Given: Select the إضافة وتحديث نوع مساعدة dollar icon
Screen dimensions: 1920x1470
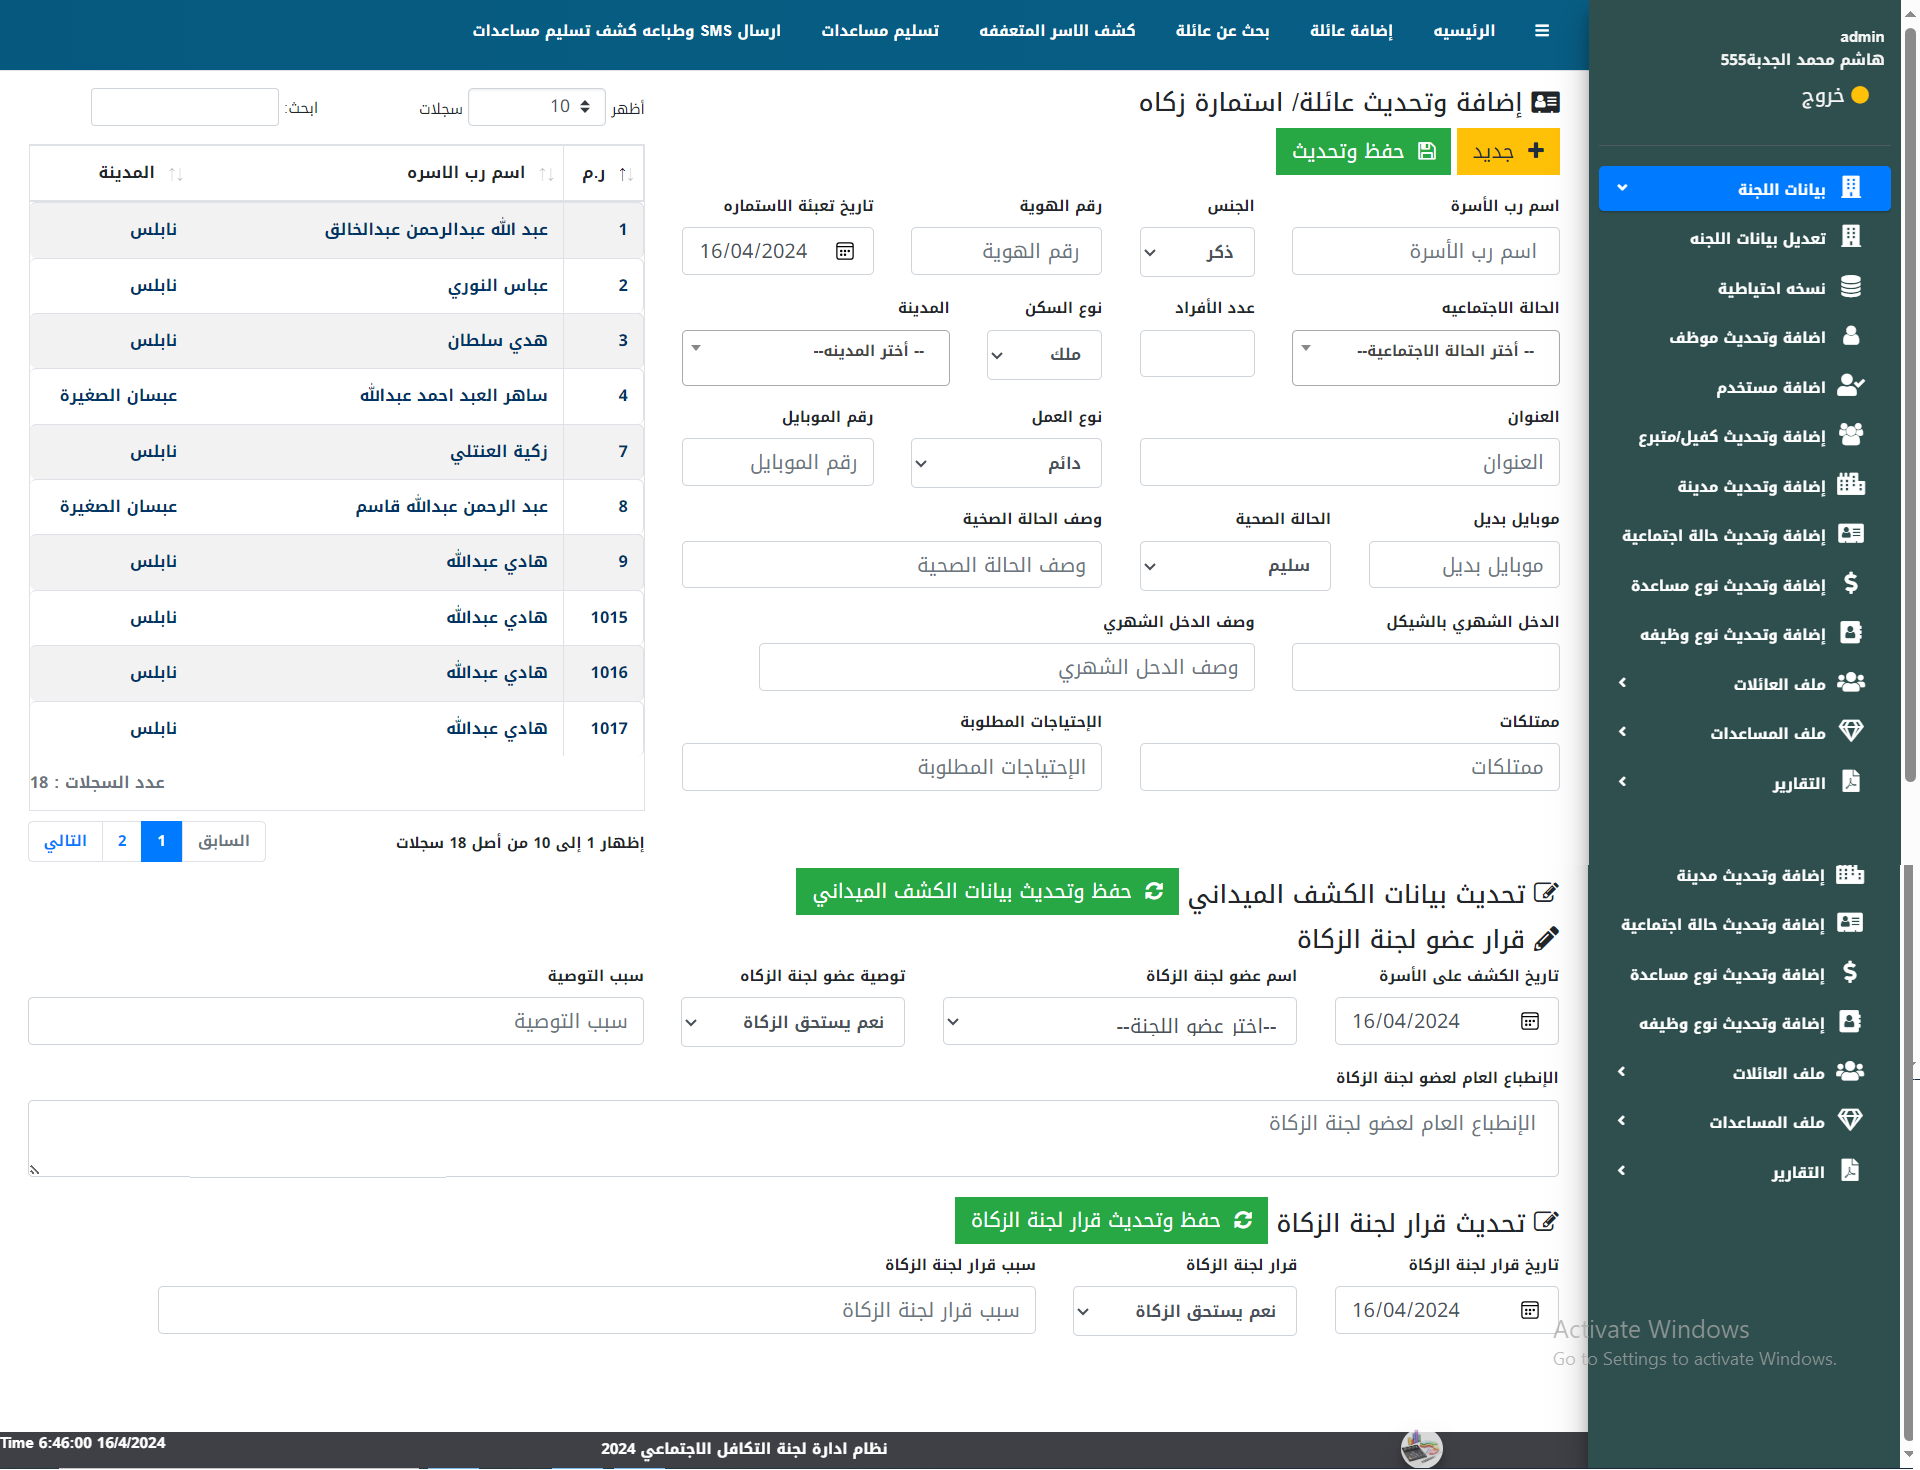Looking at the screenshot, I should [x=1852, y=584].
